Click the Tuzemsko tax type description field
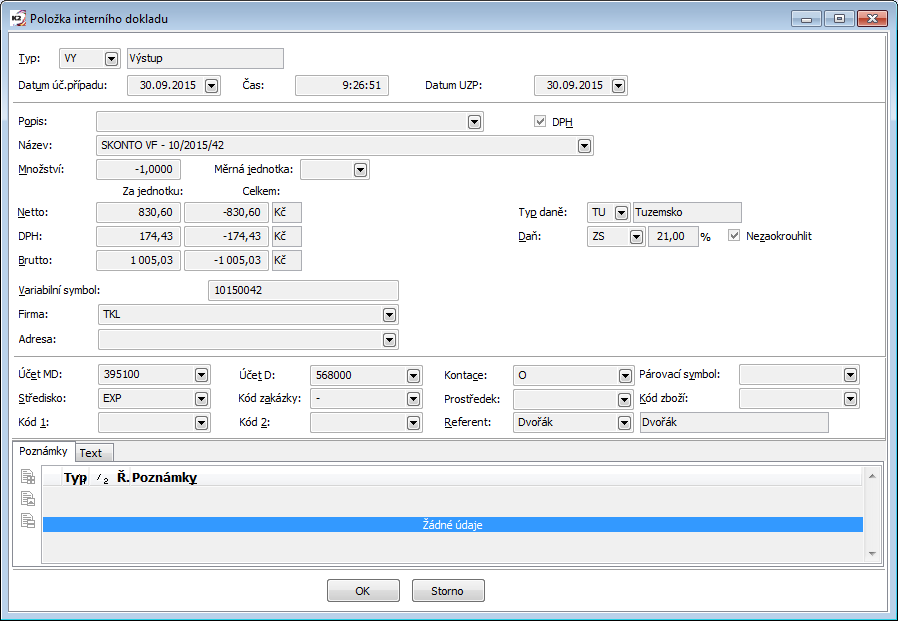 (x=687, y=213)
